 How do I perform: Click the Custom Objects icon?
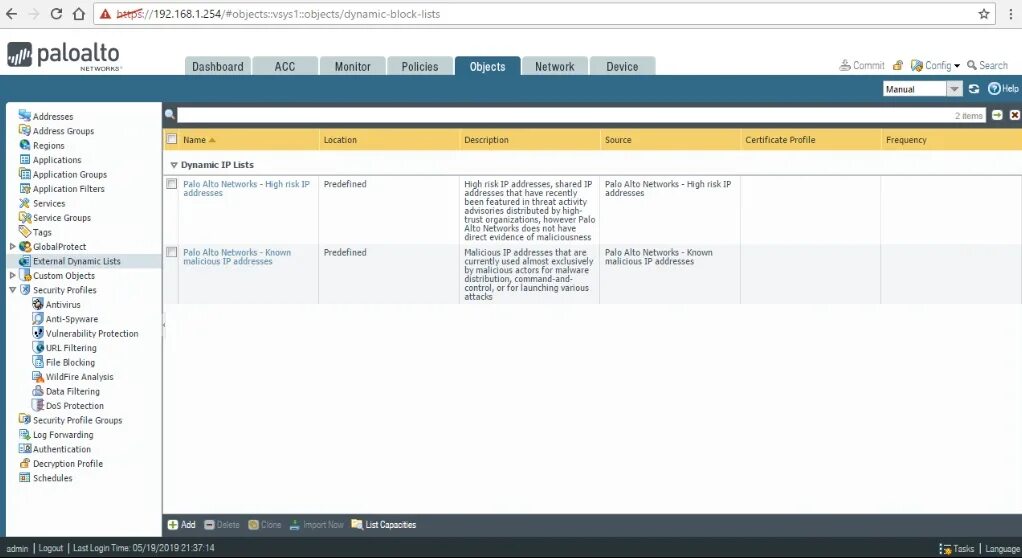tap(25, 275)
